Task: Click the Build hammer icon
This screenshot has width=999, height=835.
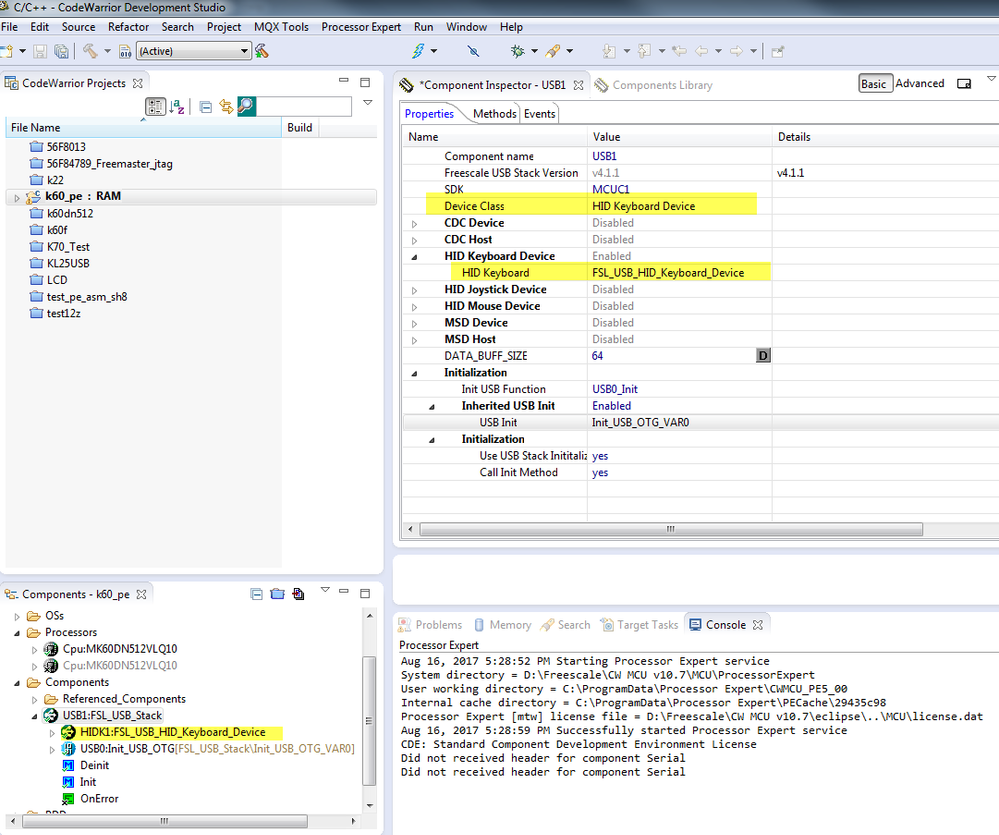Action: coord(90,51)
